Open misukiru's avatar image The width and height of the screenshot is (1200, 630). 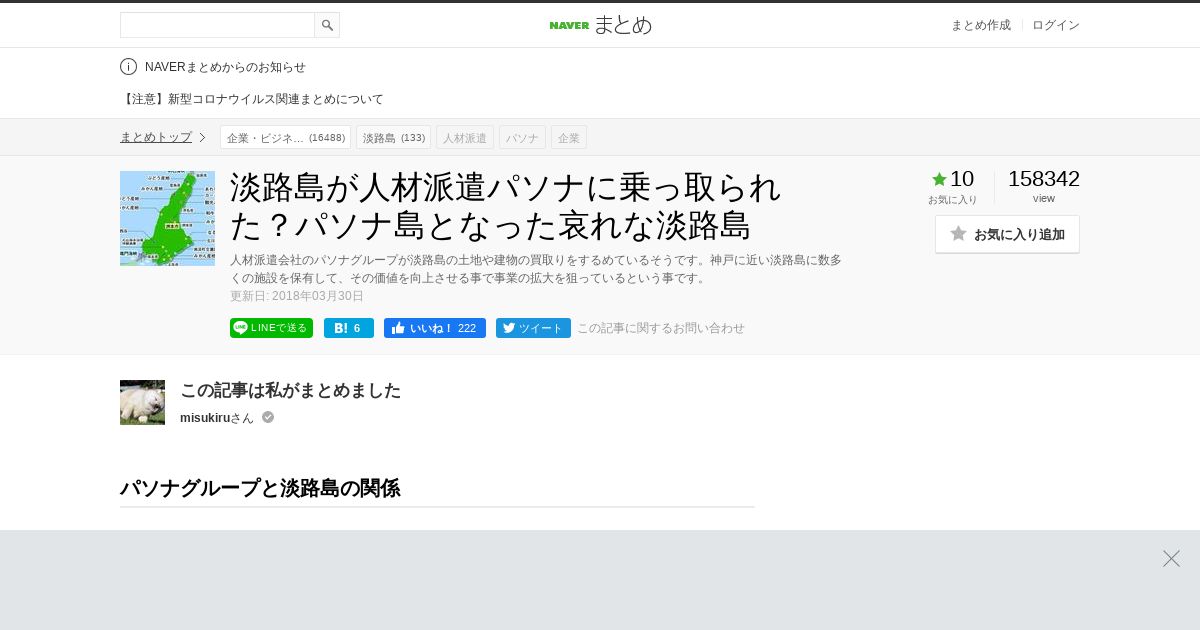tap(142, 402)
